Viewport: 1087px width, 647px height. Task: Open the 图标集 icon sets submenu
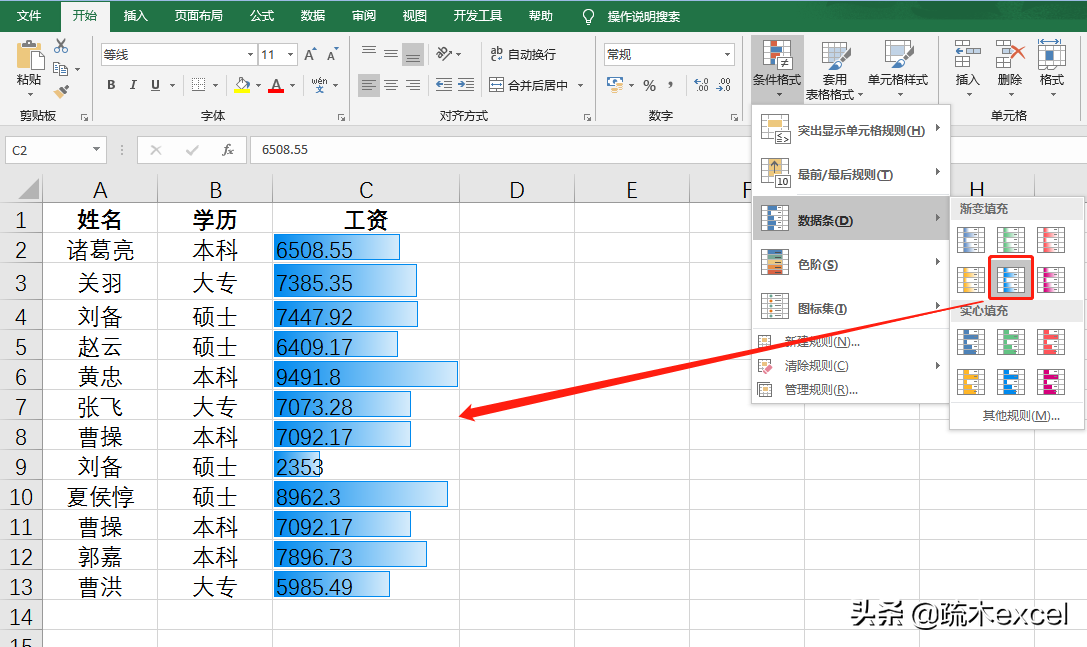point(851,309)
